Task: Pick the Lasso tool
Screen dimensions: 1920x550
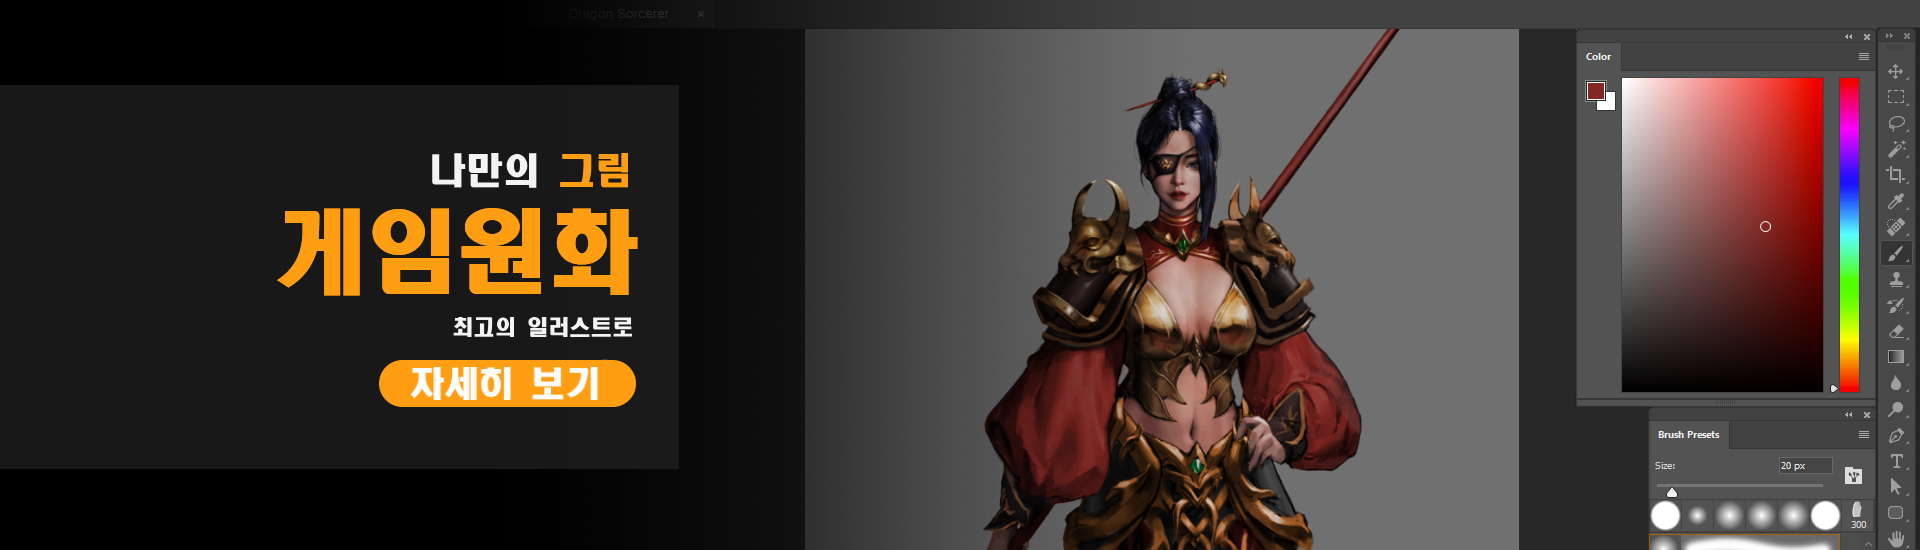Action: [1895, 123]
